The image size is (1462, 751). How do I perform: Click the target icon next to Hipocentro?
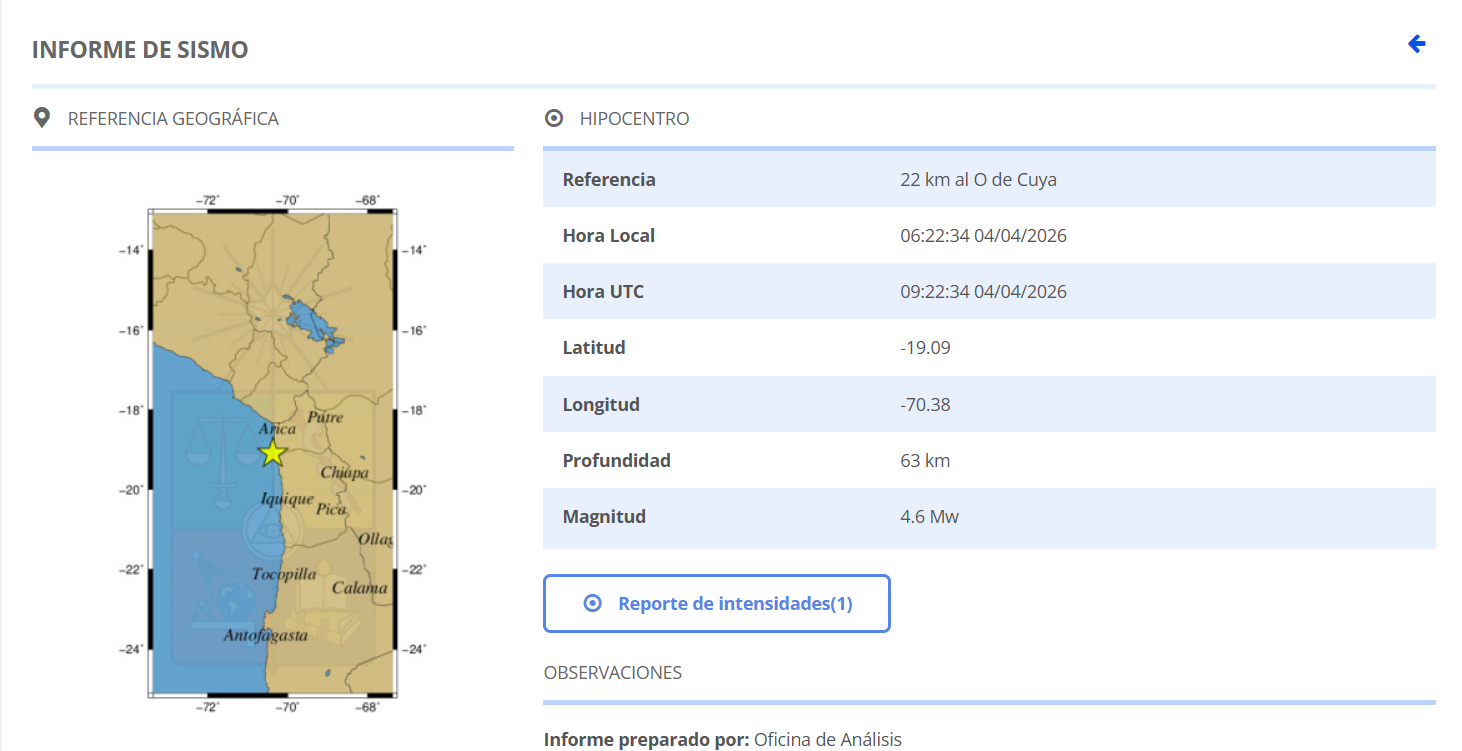coord(553,119)
